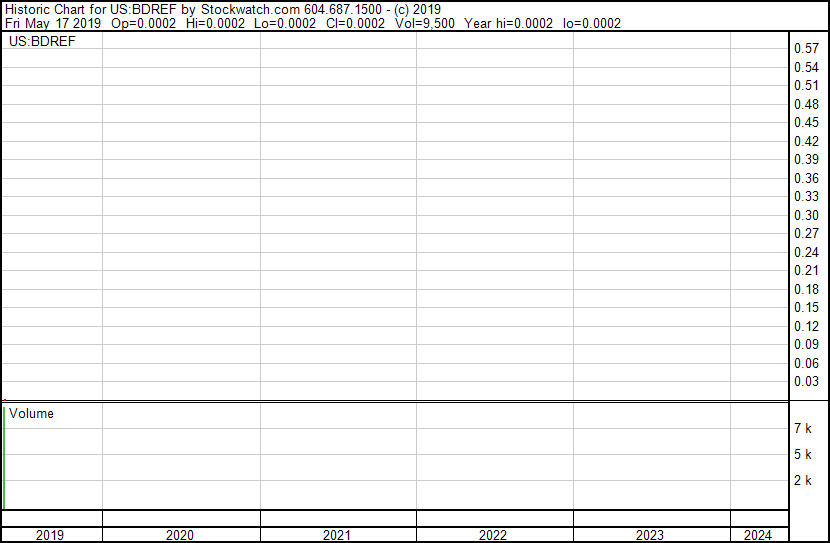
Task: Select the 2022 year on the timeline
Action: tap(493, 535)
